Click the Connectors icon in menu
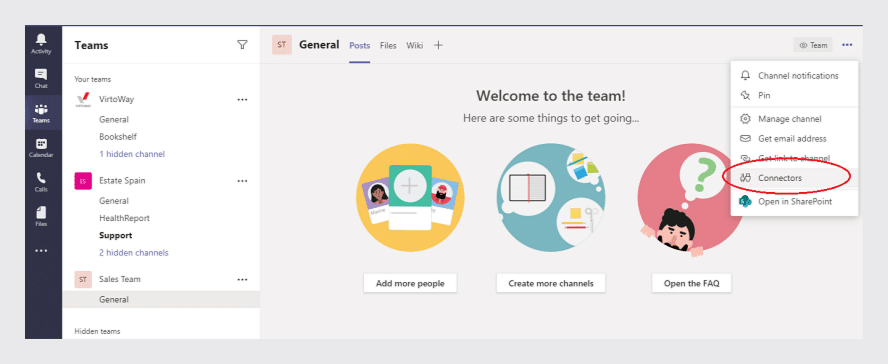 tap(745, 178)
